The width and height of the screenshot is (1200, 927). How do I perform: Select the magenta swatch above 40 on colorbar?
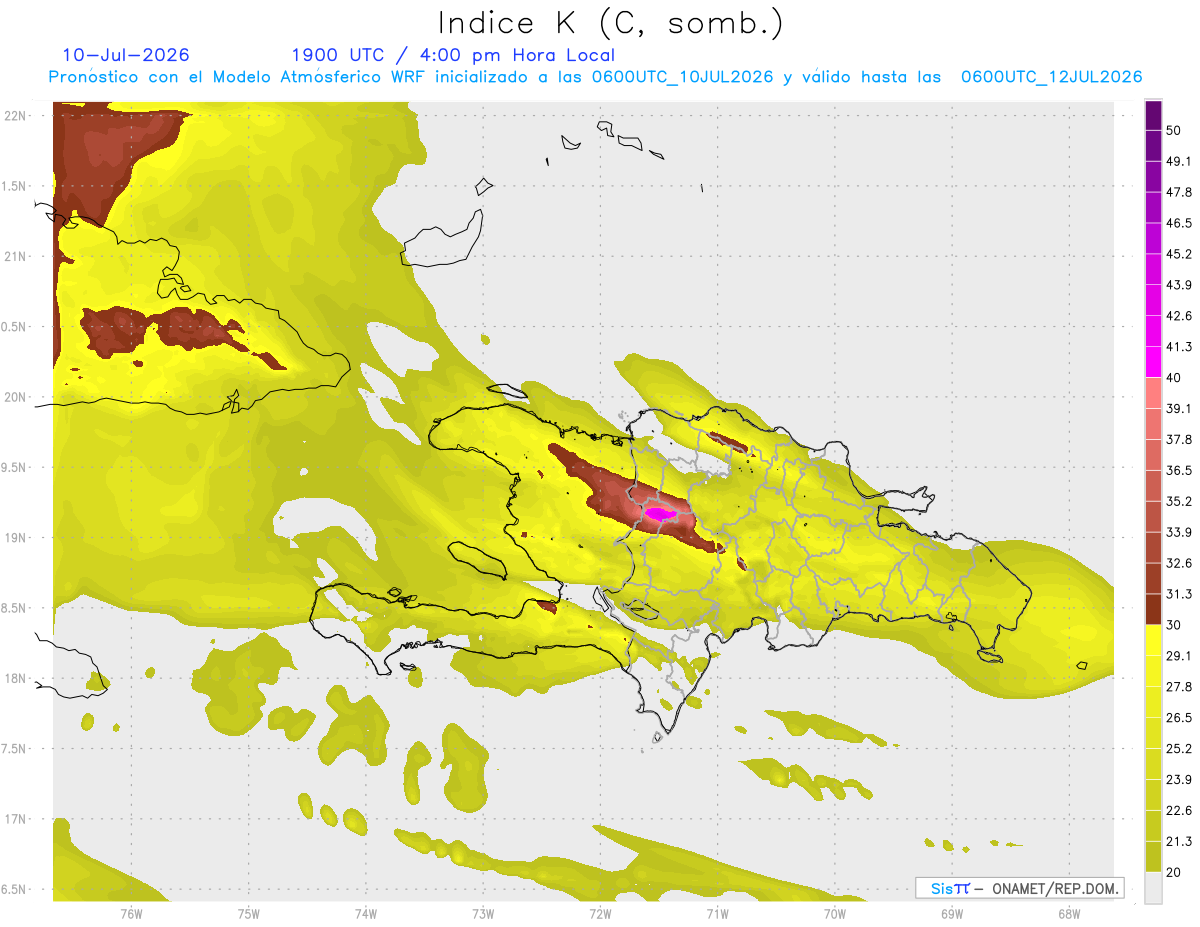1153,361
